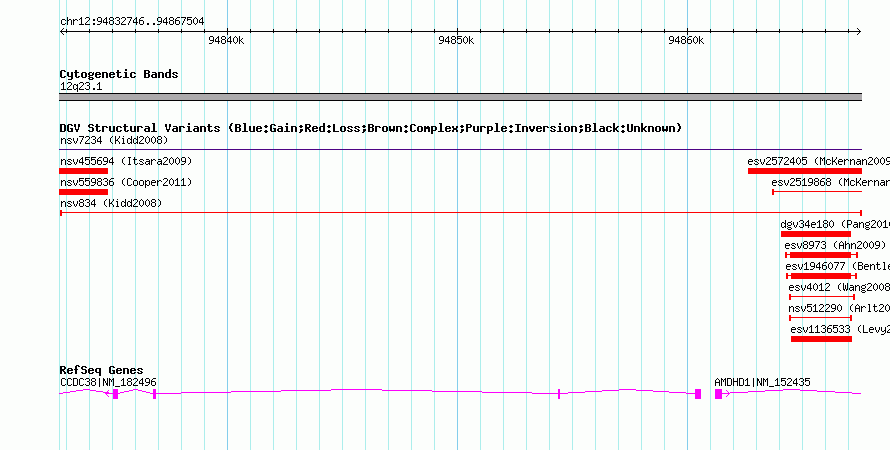Click the nsv834 (Kidd2008) variant label
890x450 pixels.
[x=111, y=203]
